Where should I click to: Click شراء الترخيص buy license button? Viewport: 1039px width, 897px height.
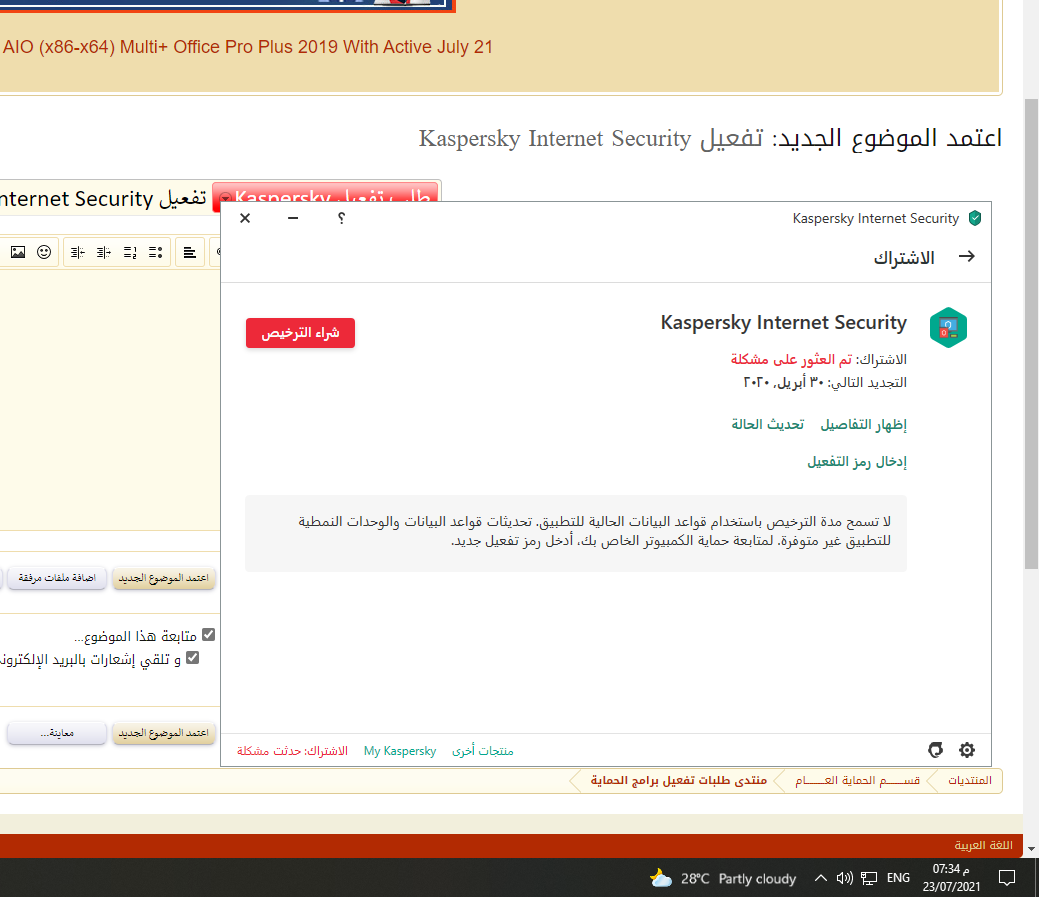pos(300,333)
